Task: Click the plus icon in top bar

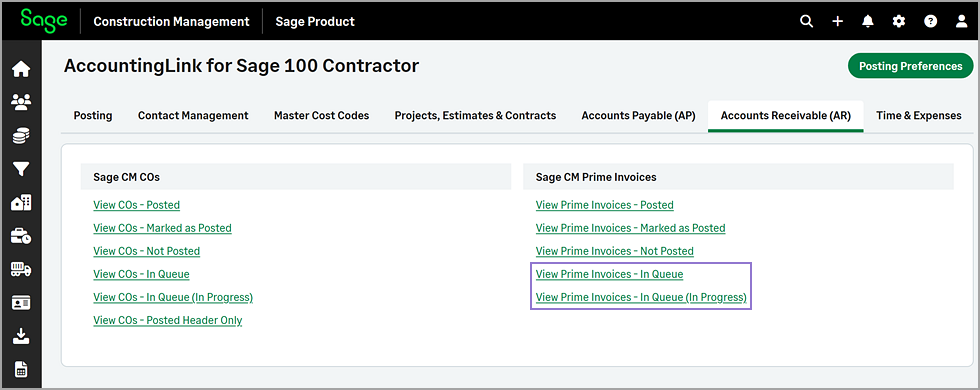Action: [838, 21]
